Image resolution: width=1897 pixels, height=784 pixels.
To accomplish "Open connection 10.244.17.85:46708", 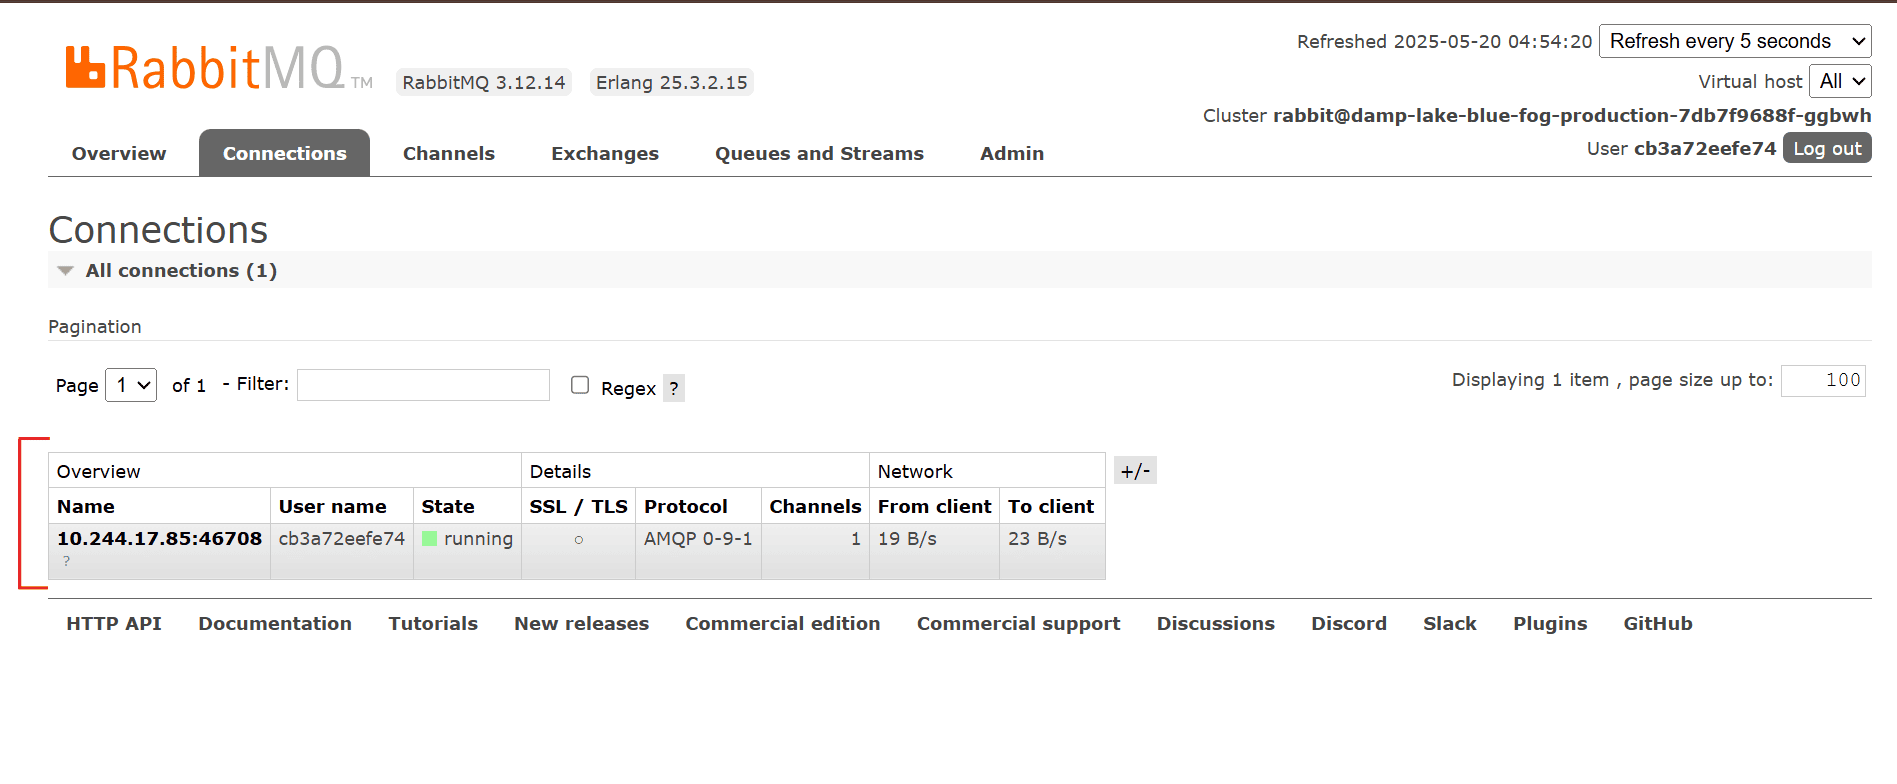I will [159, 538].
